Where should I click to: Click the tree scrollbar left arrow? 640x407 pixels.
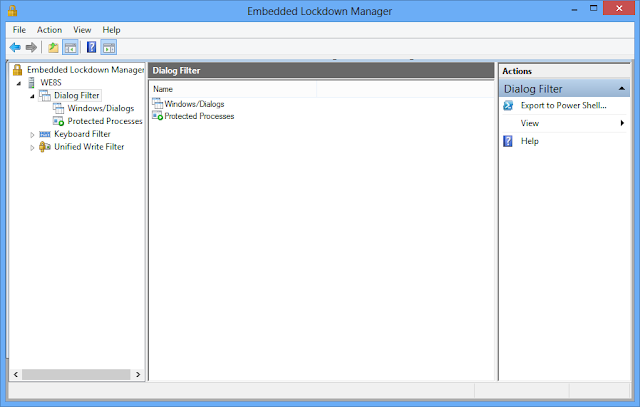click(x=16, y=374)
